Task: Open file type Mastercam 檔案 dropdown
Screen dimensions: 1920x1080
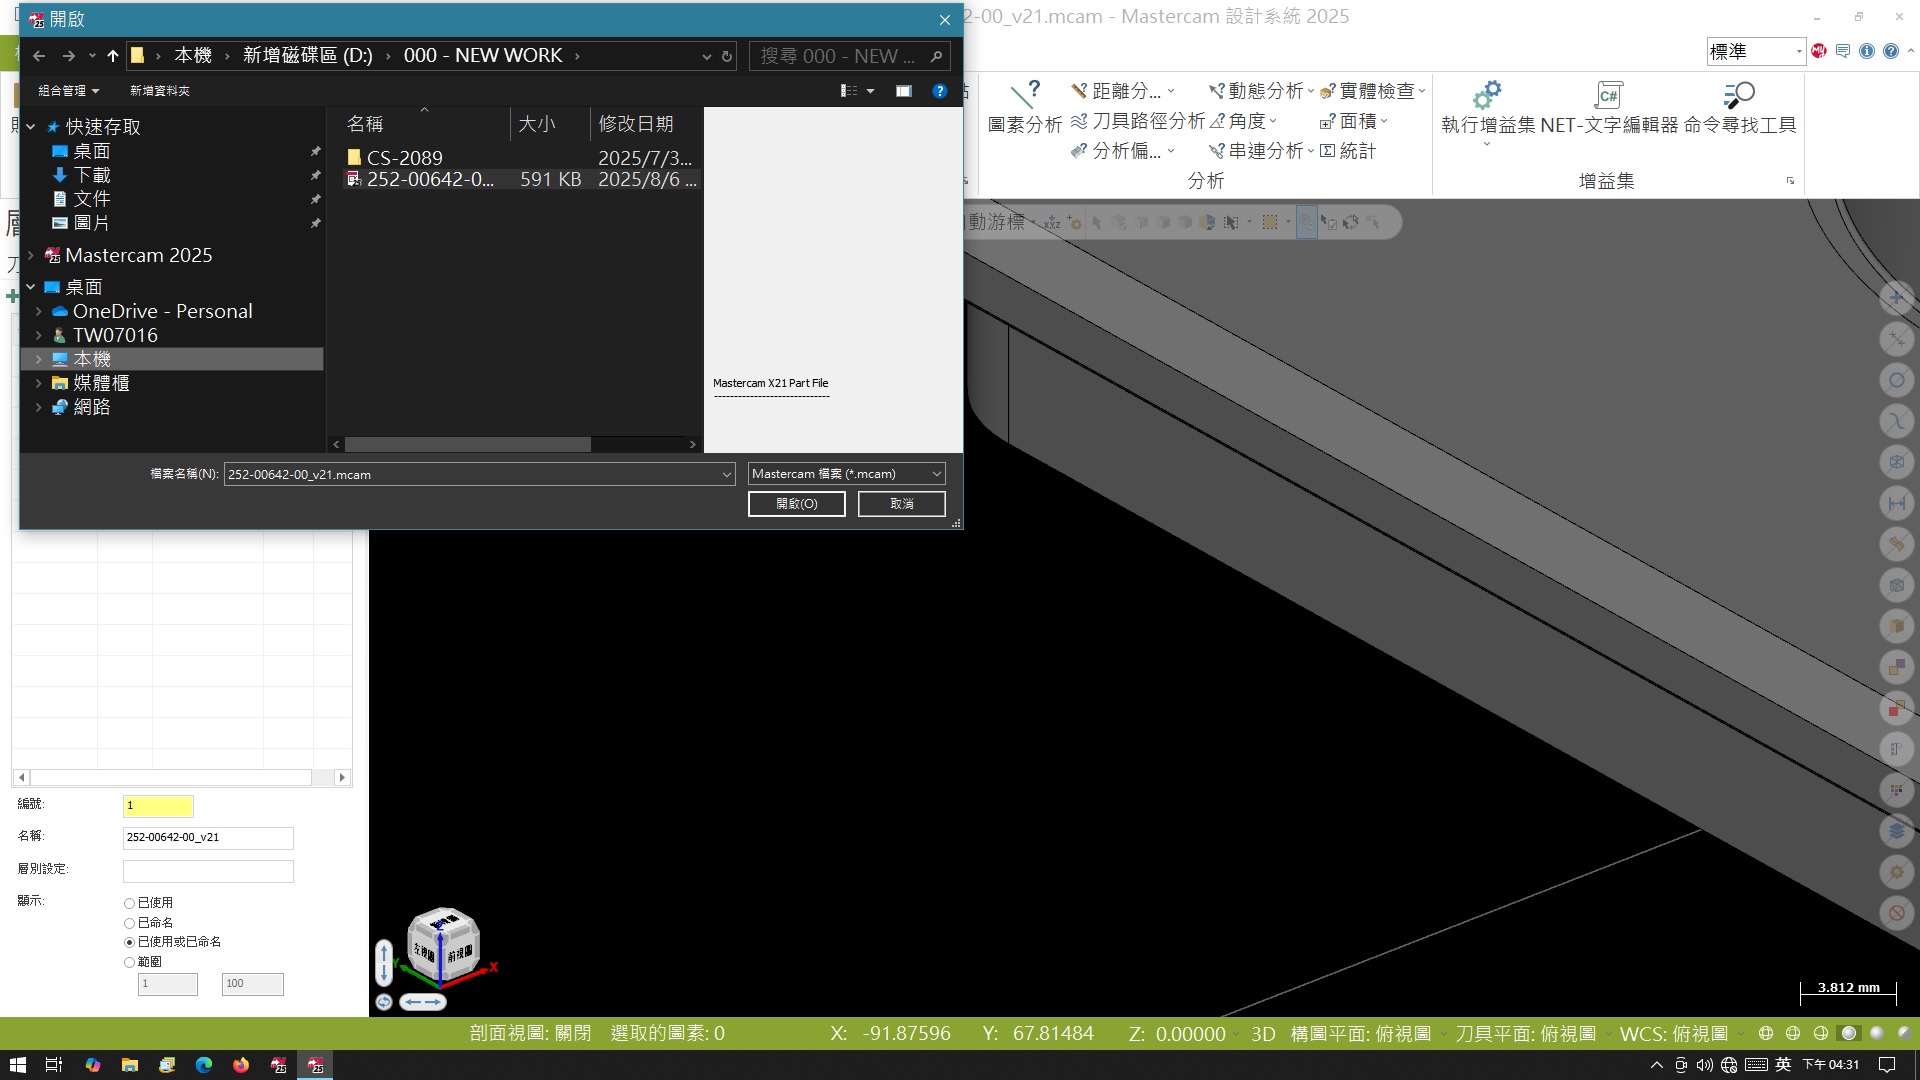Action: [x=846, y=474]
